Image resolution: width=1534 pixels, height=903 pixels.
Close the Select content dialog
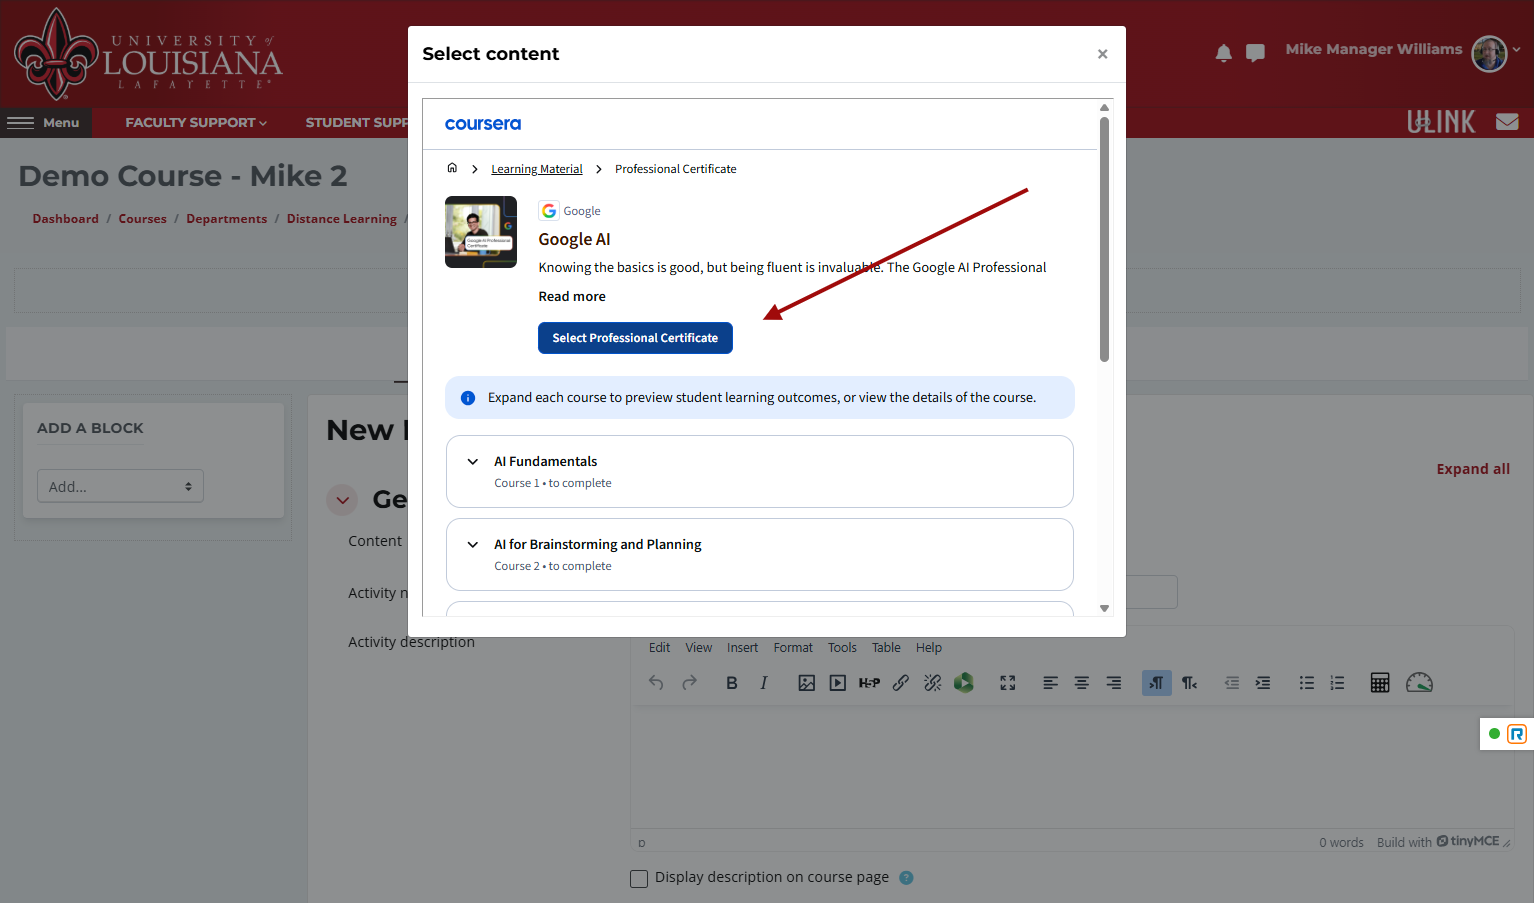click(x=1102, y=54)
